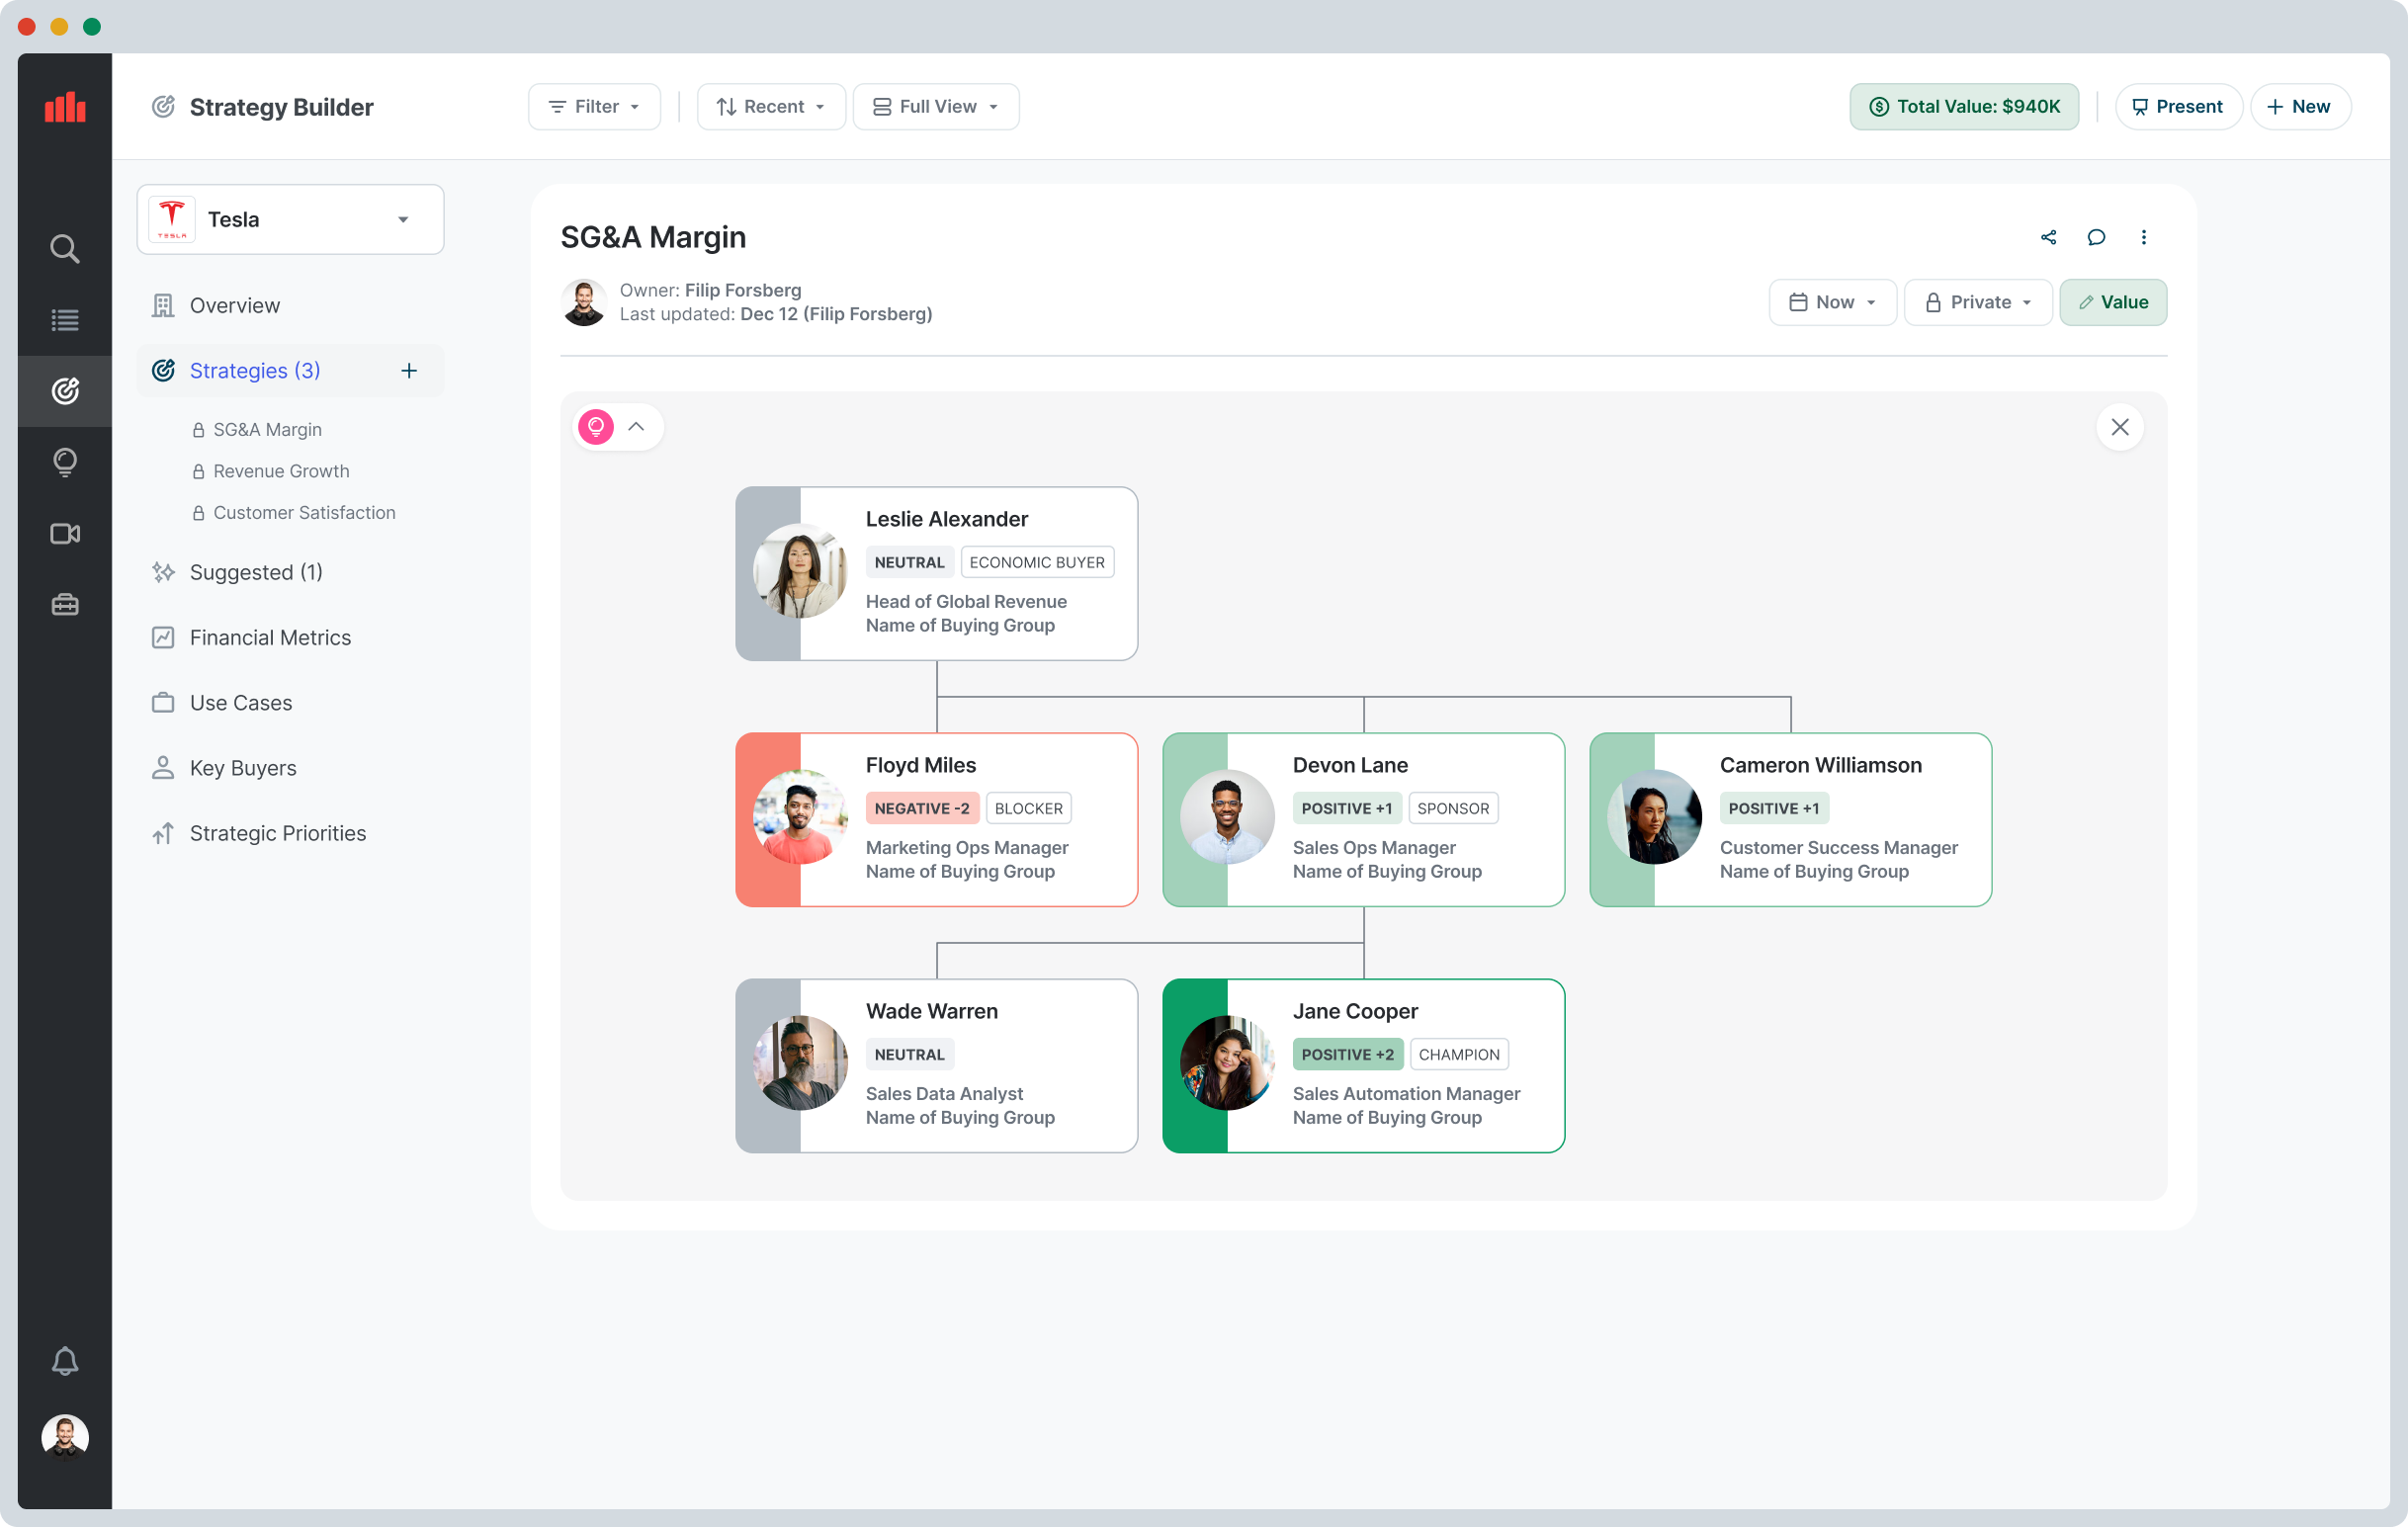Open the Full View dropdown
The image size is (2408, 1527).
click(935, 106)
